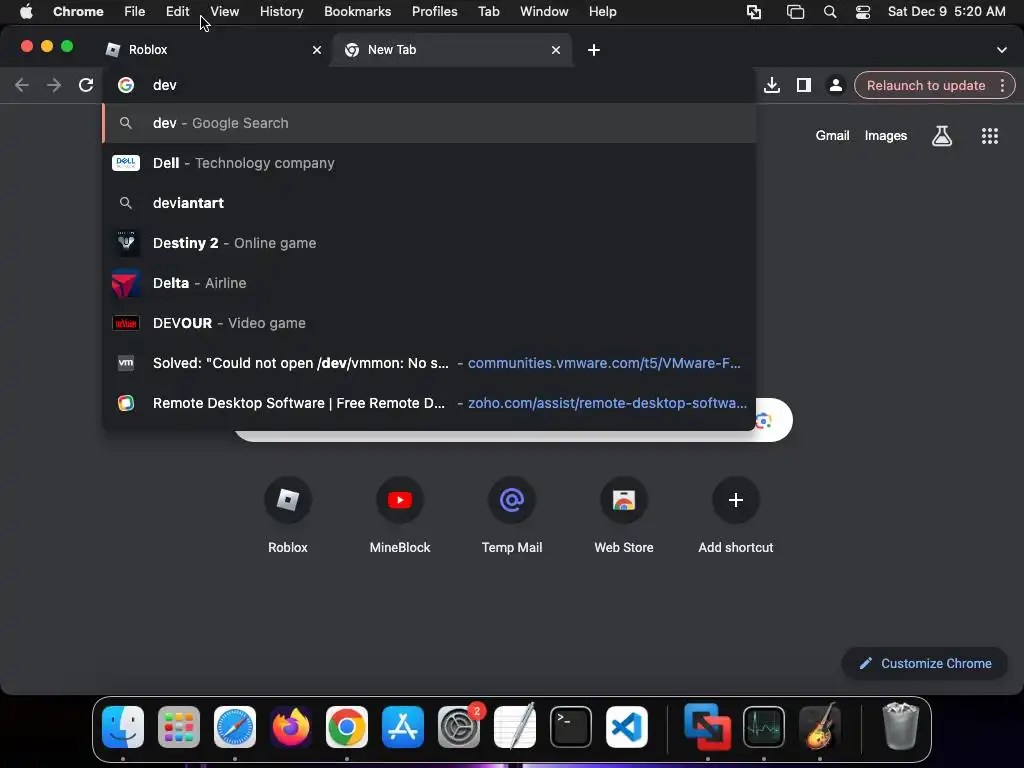Close the New Tab tab
This screenshot has width=1024, height=768.
tap(556, 50)
